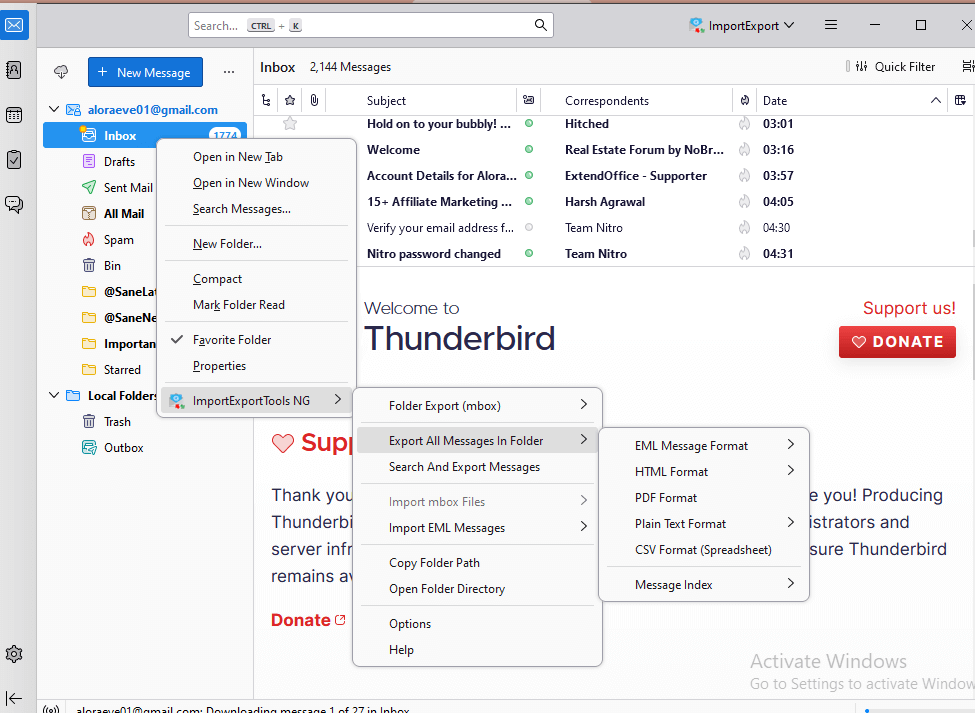Expand Message Index submenu
975x713 pixels.
704,584
